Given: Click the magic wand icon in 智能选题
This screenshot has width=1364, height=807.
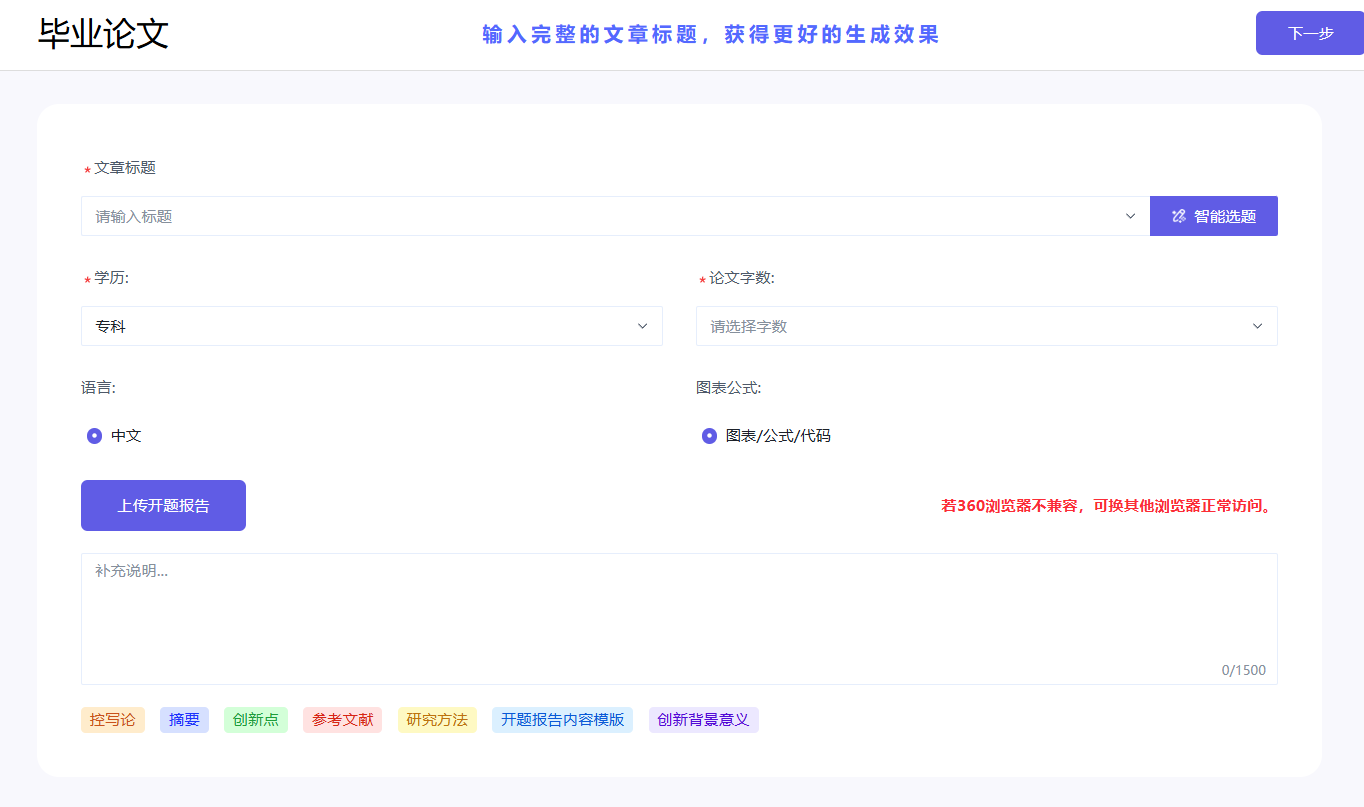Looking at the screenshot, I should tap(1178, 216).
